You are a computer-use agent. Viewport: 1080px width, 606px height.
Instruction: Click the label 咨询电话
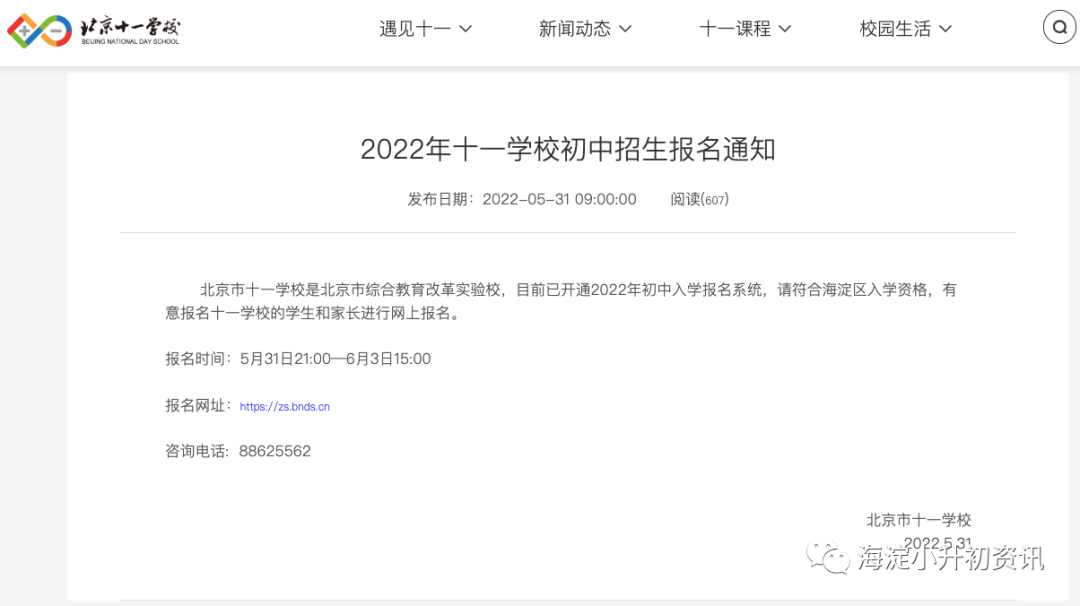(195, 452)
